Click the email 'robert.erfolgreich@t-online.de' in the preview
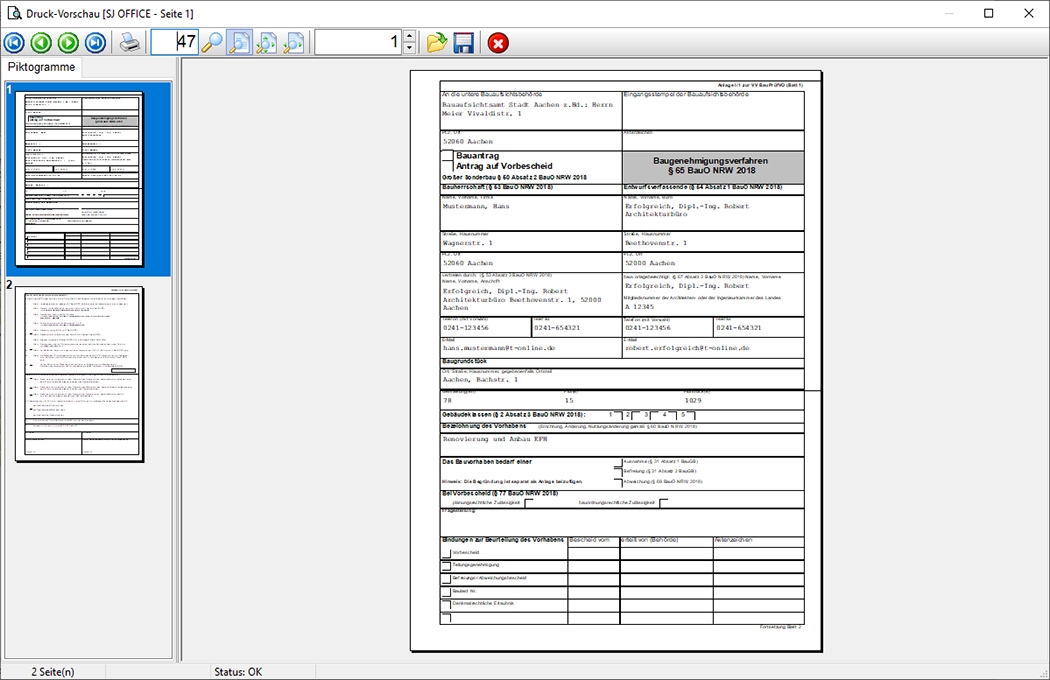Image resolution: width=1050 pixels, height=680 pixels. pos(687,348)
